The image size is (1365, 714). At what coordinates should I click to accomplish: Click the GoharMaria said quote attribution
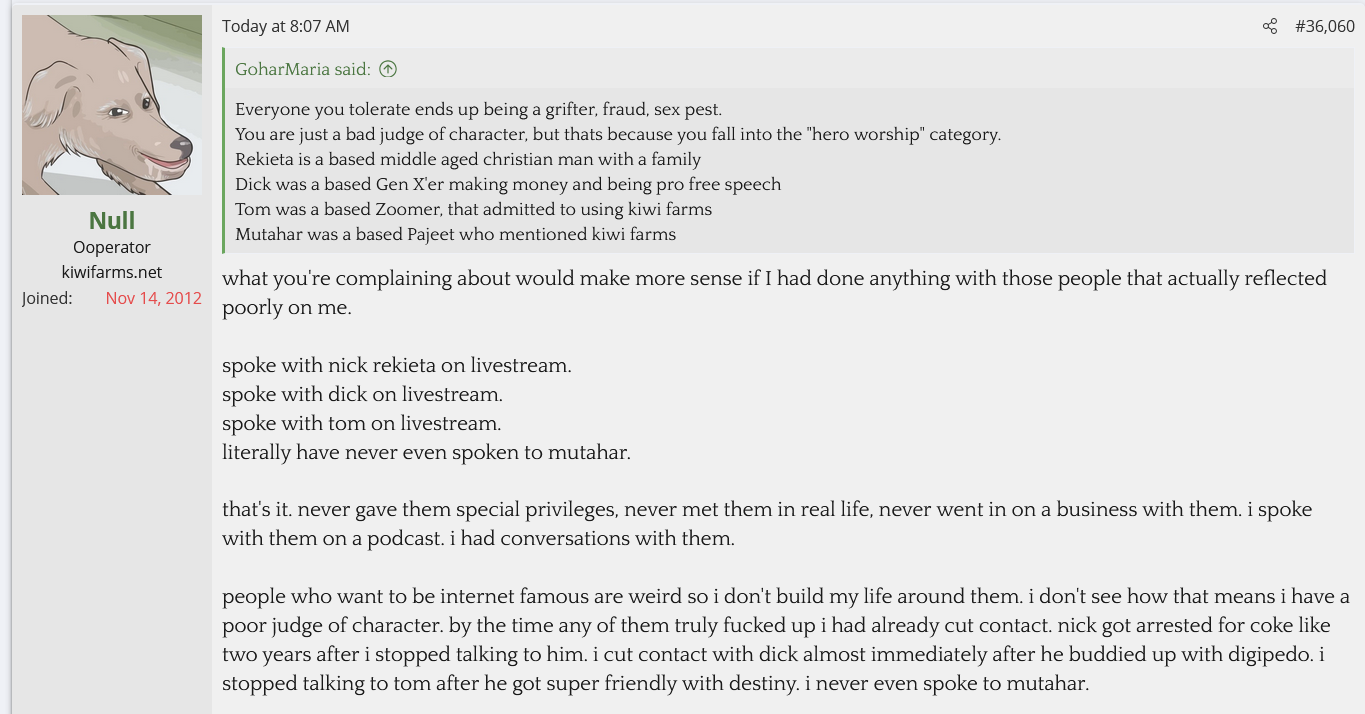[x=303, y=69]
